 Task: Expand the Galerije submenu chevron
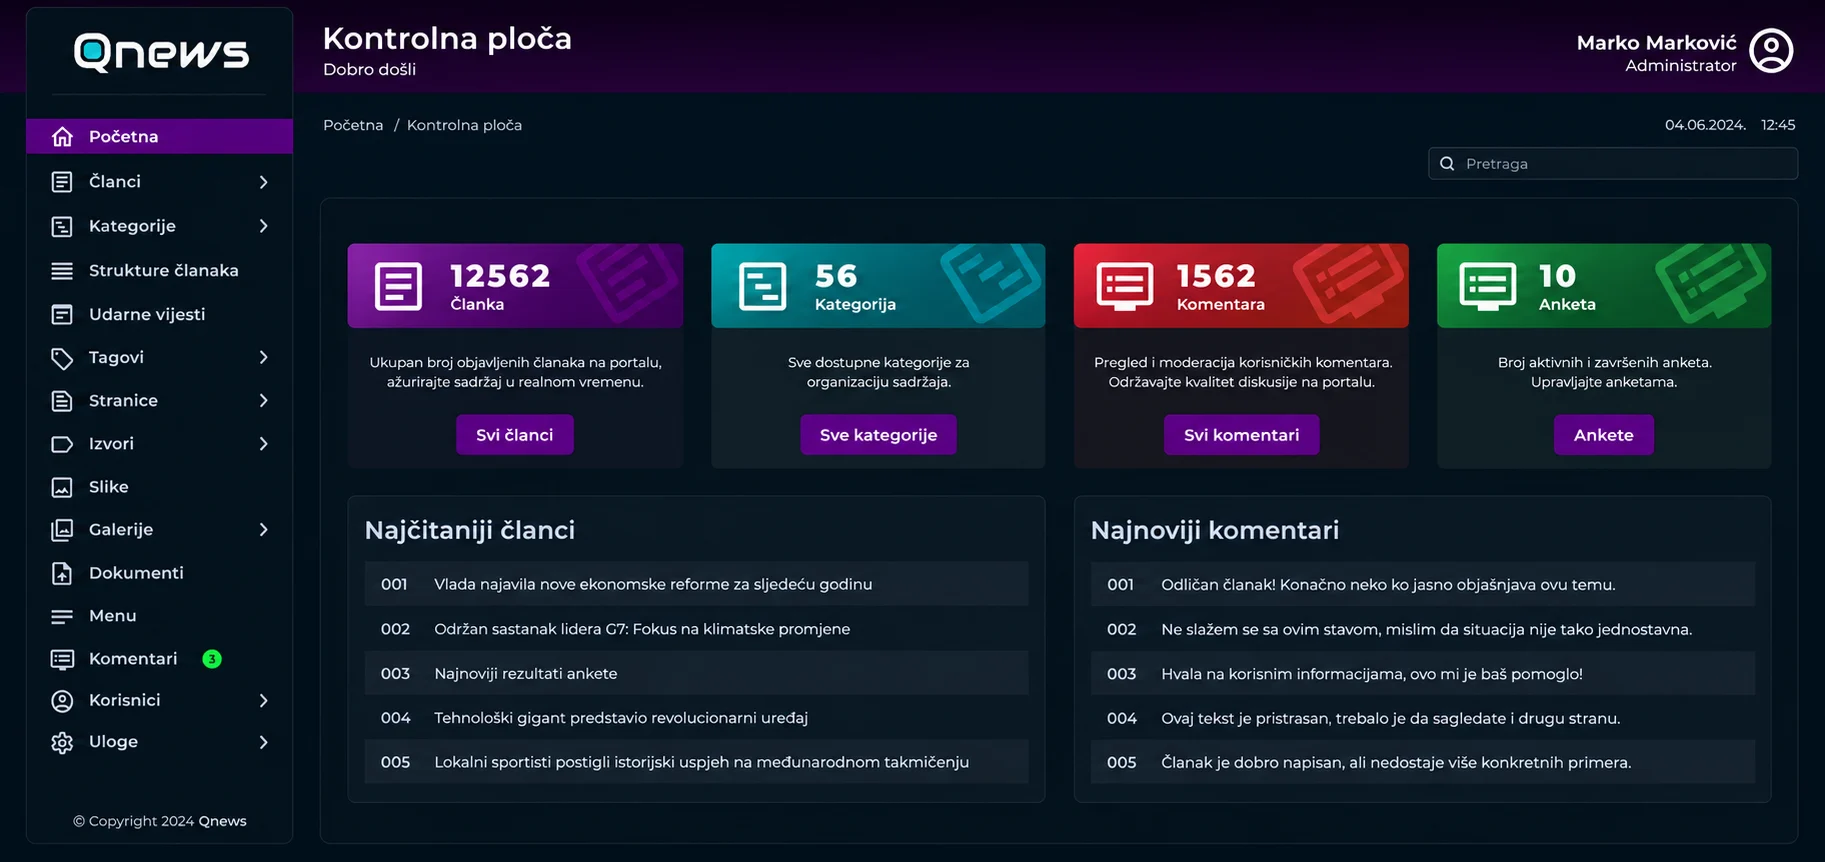[264, 530]
